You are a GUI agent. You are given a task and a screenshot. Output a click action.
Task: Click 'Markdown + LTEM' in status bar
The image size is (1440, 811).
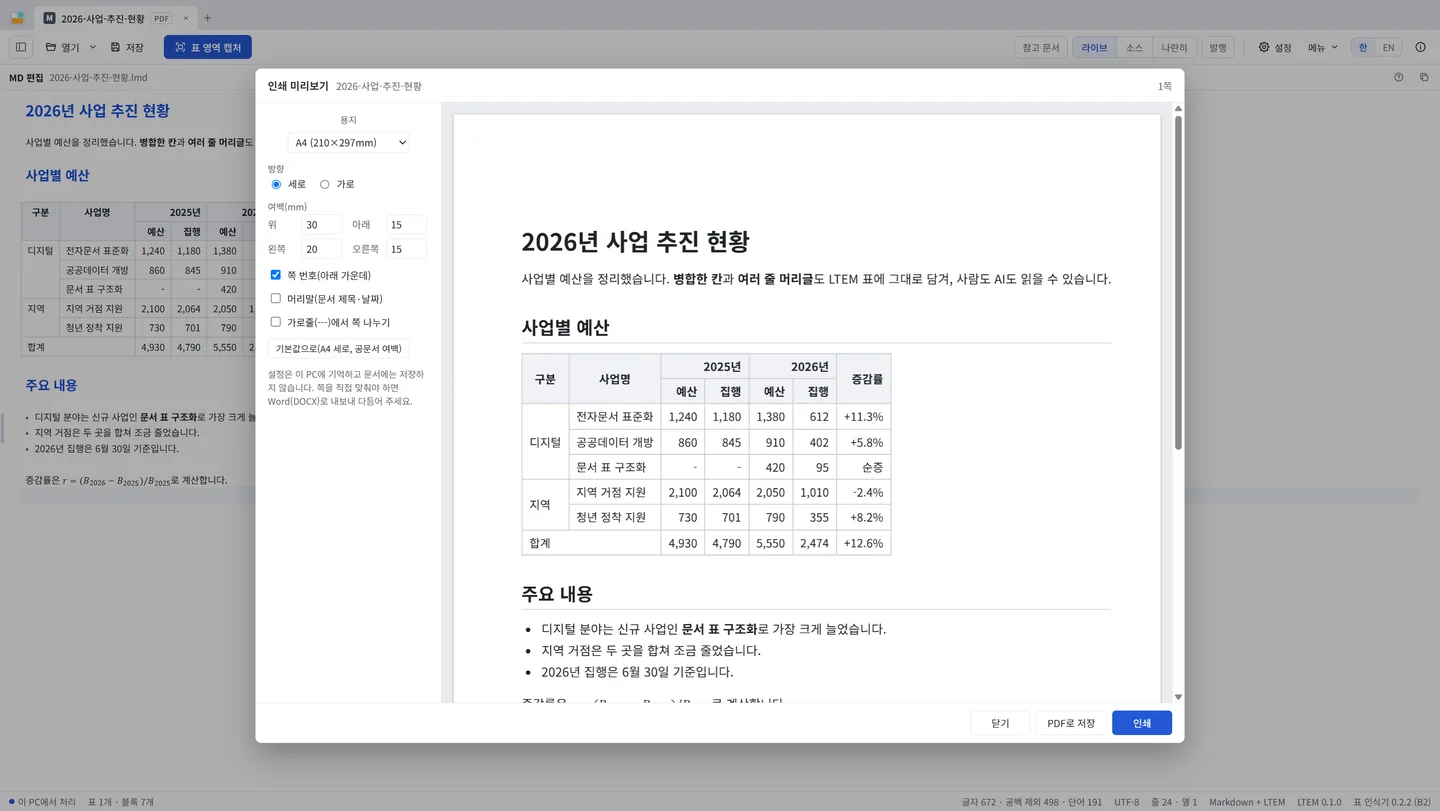(1247, 802)
